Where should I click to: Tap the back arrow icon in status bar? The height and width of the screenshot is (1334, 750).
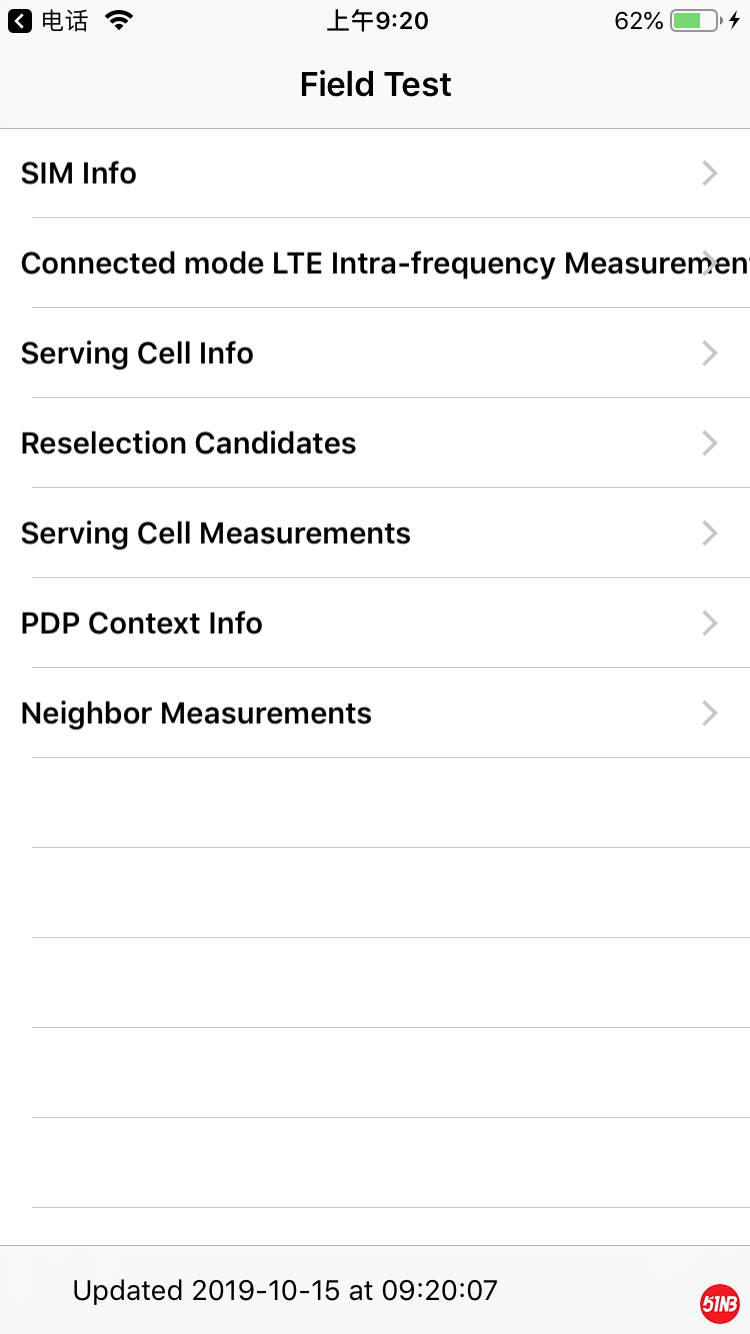(x=20, y=21)
